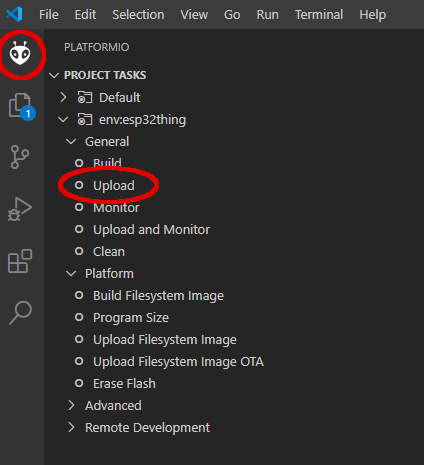Screen dimensions: 424x465
Task: Click the circle icon next to Program Size
Action: click(x=79, y=317)
